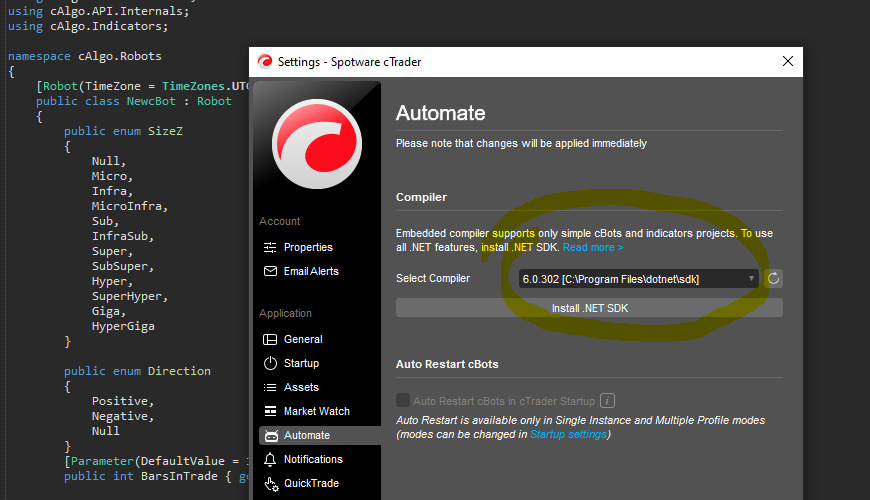Select the QuickTrade hand icon

tap(271, 484)
